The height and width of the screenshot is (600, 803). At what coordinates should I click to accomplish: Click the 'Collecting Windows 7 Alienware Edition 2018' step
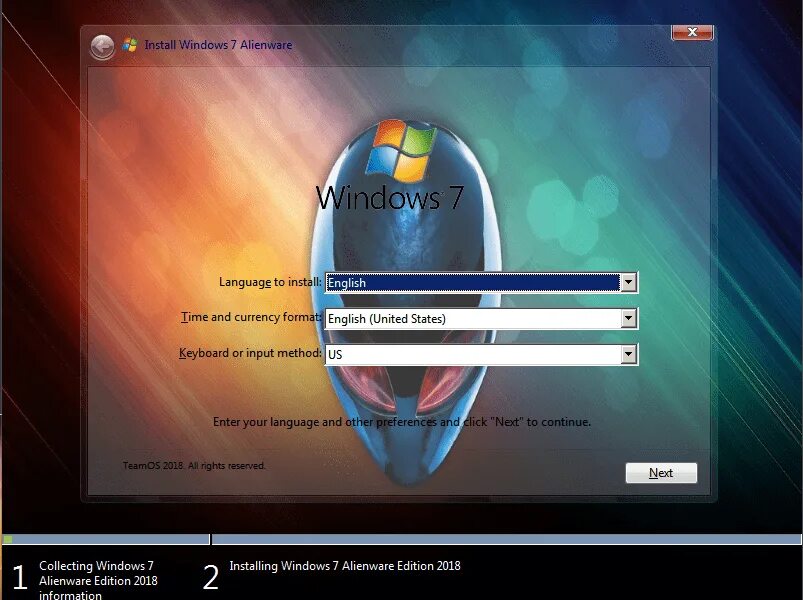click(98, 581)
